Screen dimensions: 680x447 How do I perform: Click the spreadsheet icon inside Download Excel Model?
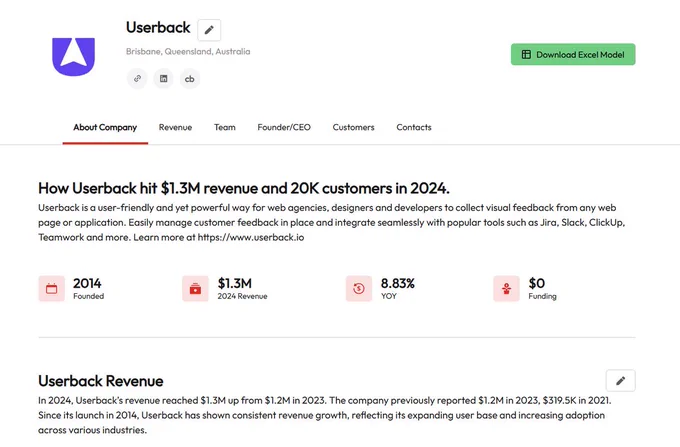pyautogui.click(x=526, y=54)
